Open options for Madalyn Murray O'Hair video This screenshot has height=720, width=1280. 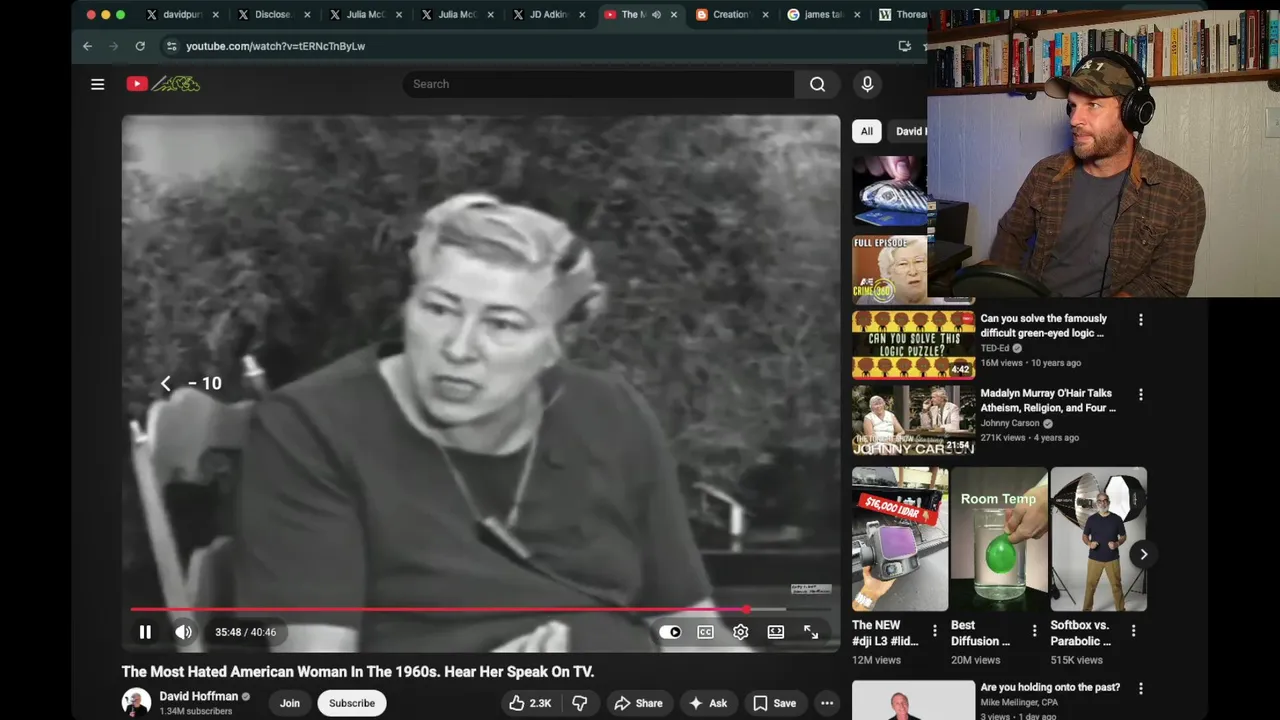pos(1141,395)
